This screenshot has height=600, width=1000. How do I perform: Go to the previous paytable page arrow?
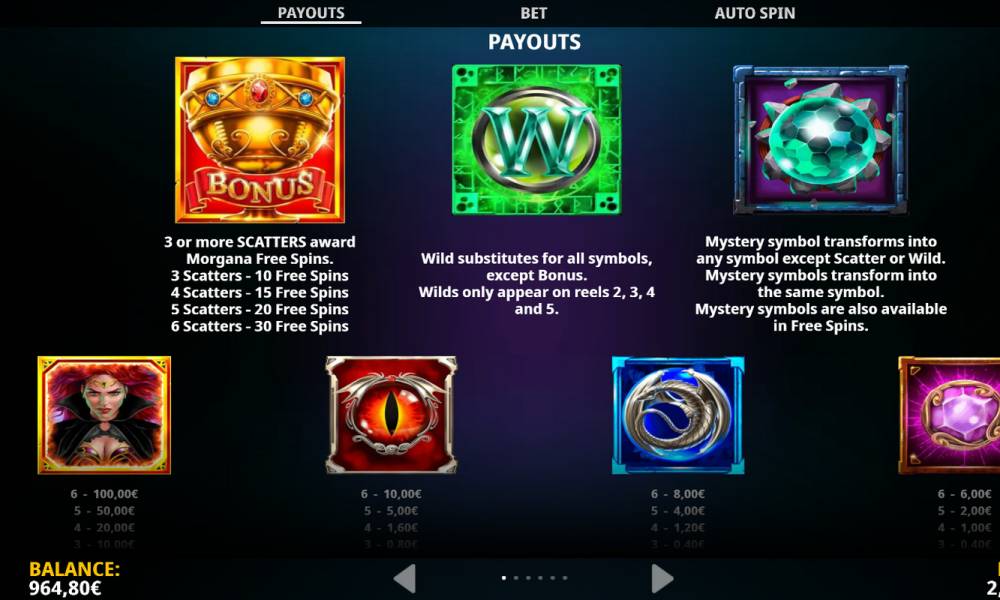(405, 578)
